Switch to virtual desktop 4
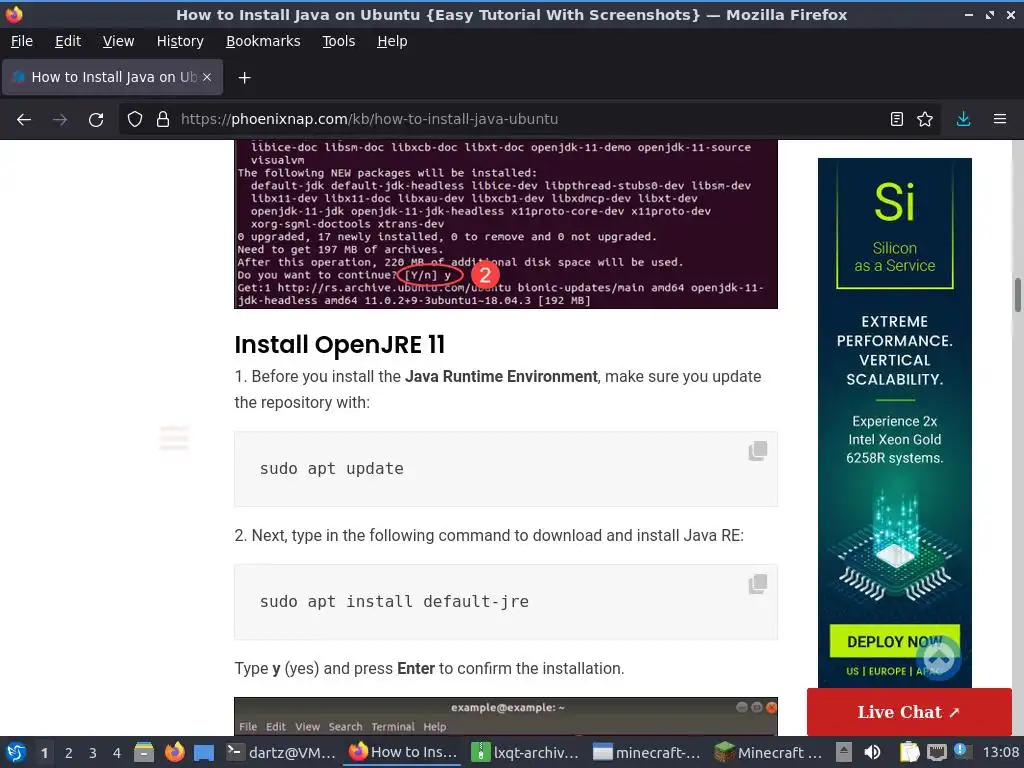Image resolution: width=1024 pixels, height=768 pixels. (x=117, y=753)
